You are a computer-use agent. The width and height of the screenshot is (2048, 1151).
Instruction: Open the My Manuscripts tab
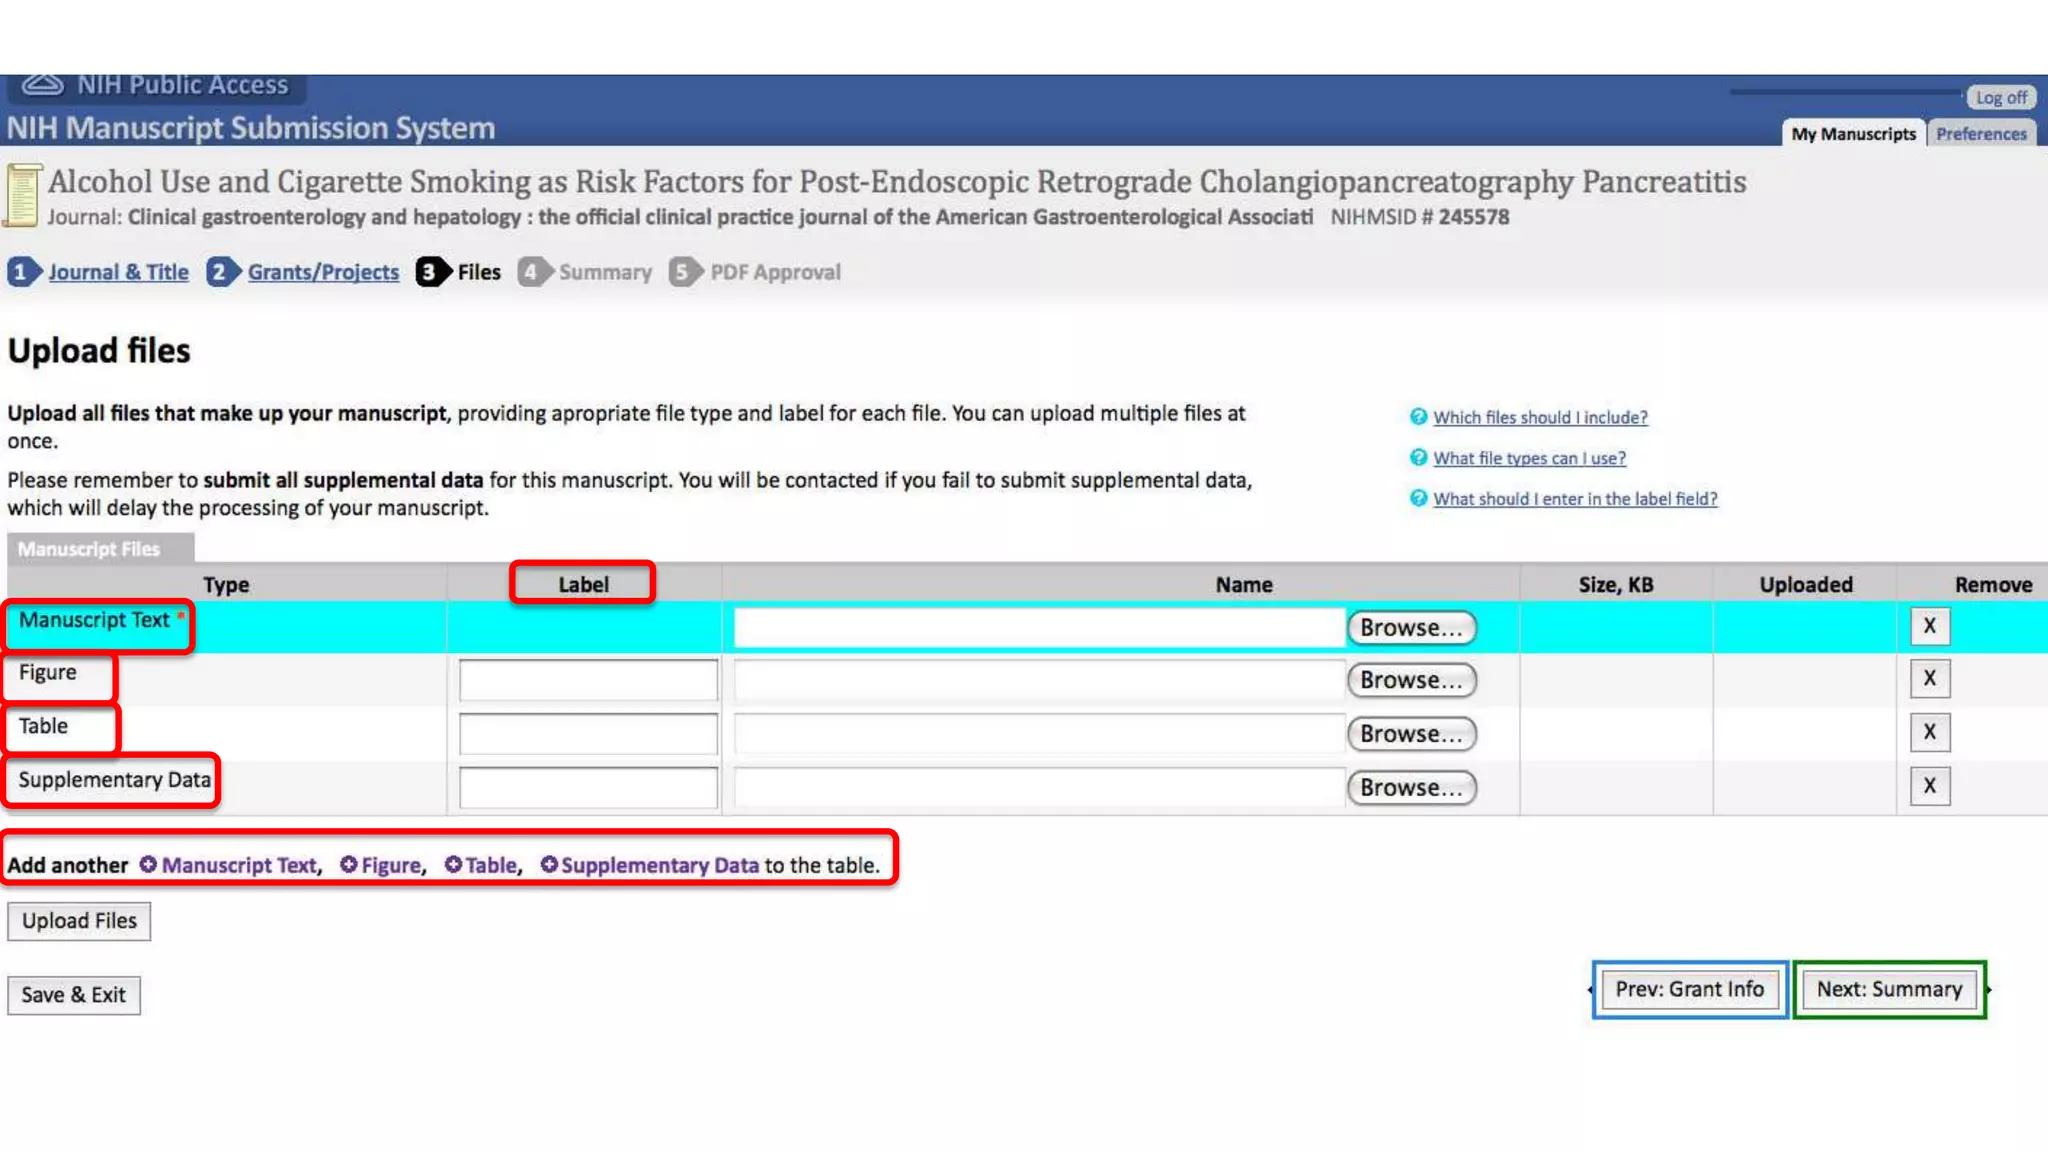pos(1853,134)
